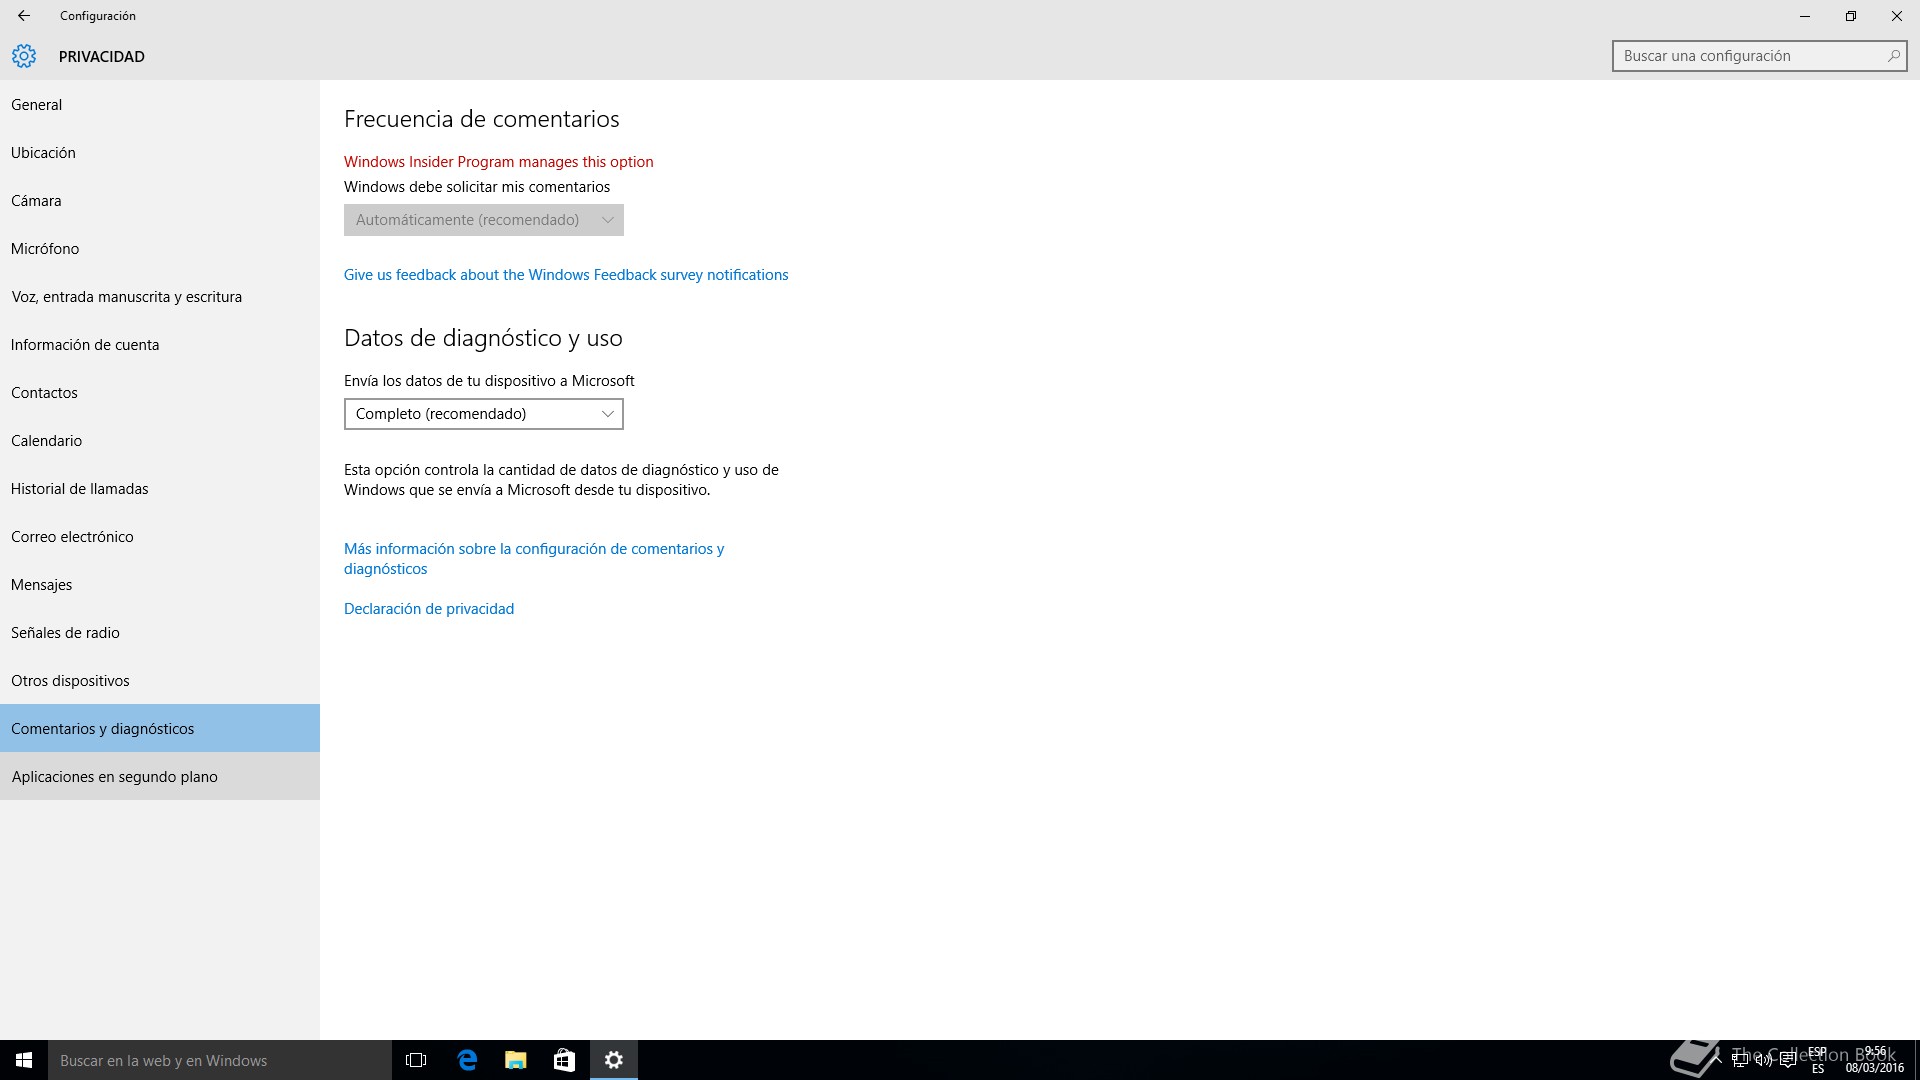
Task: Select General in the privacy sidebar
Action: coord(160,104)
